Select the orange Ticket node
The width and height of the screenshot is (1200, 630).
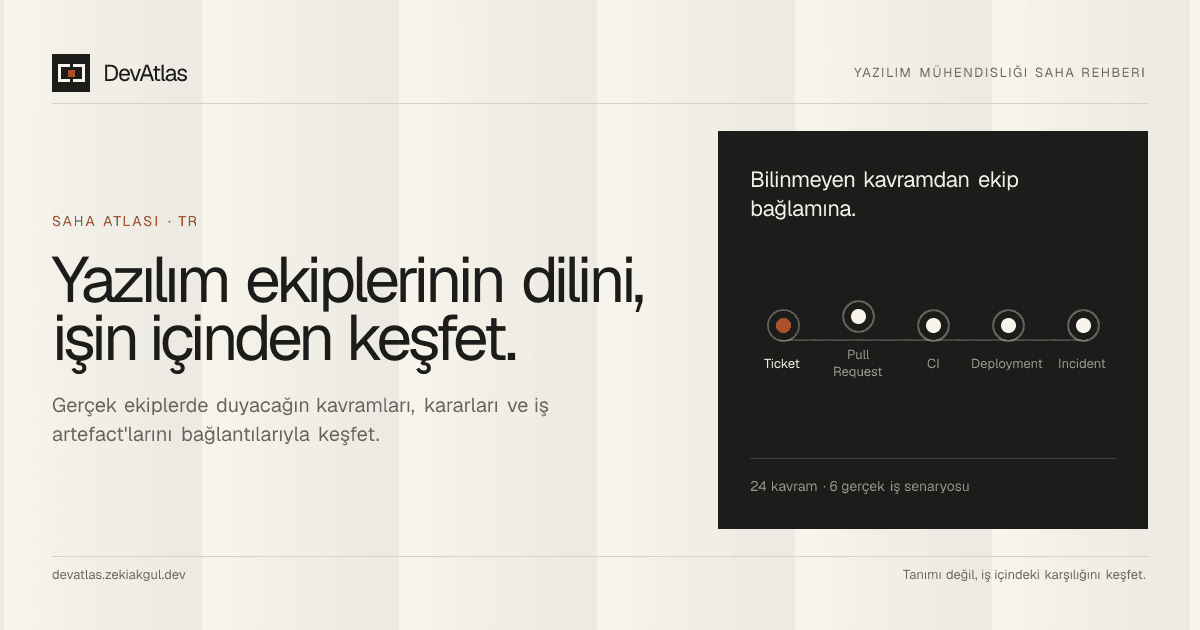tap(783, 325)
